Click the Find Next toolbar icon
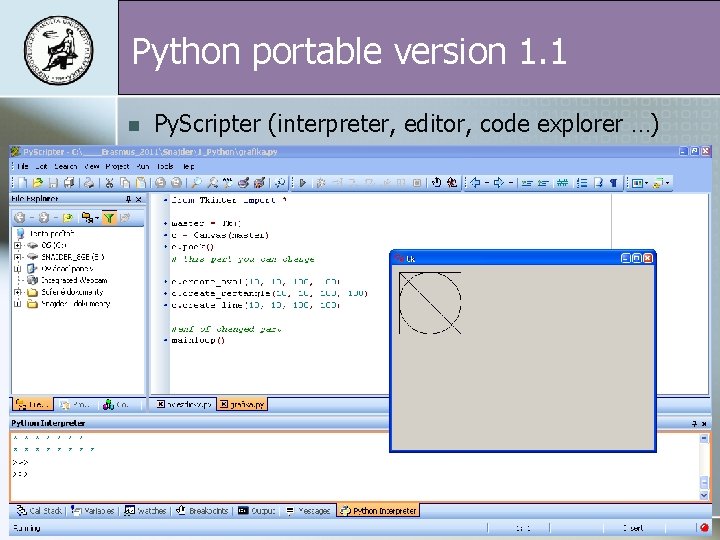 coord(212,183)
